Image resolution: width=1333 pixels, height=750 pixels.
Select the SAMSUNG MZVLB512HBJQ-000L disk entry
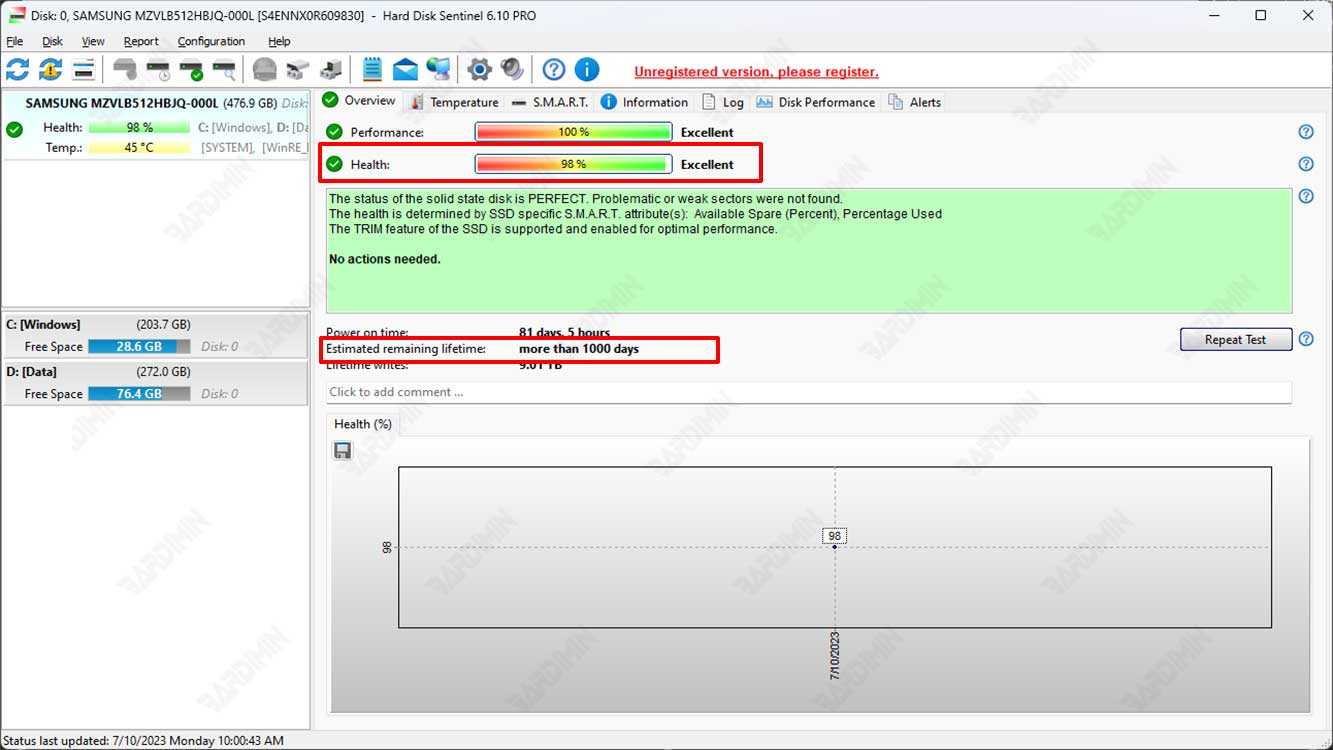155,125
